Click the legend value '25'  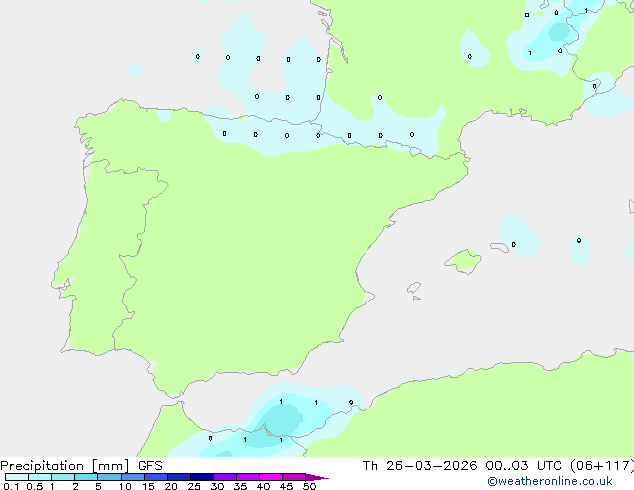[194, 486]
